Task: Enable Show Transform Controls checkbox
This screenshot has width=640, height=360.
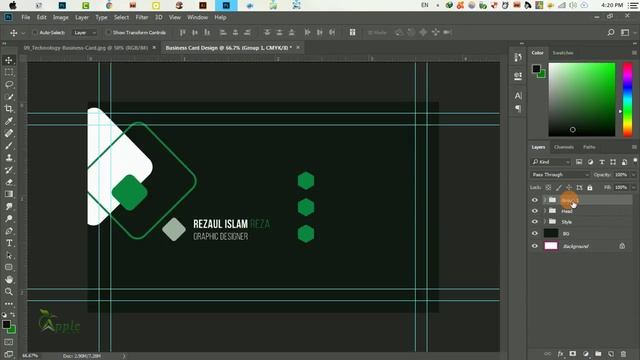Action: point(109,33)
